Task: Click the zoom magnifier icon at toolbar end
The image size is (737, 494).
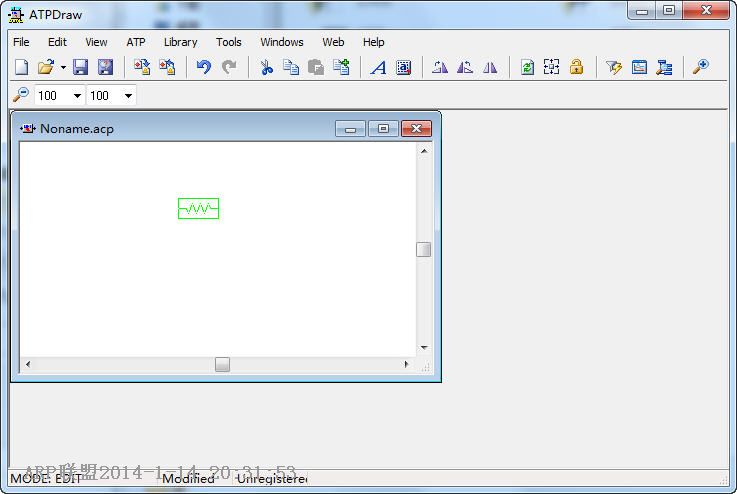Action: tap(701, 67)
